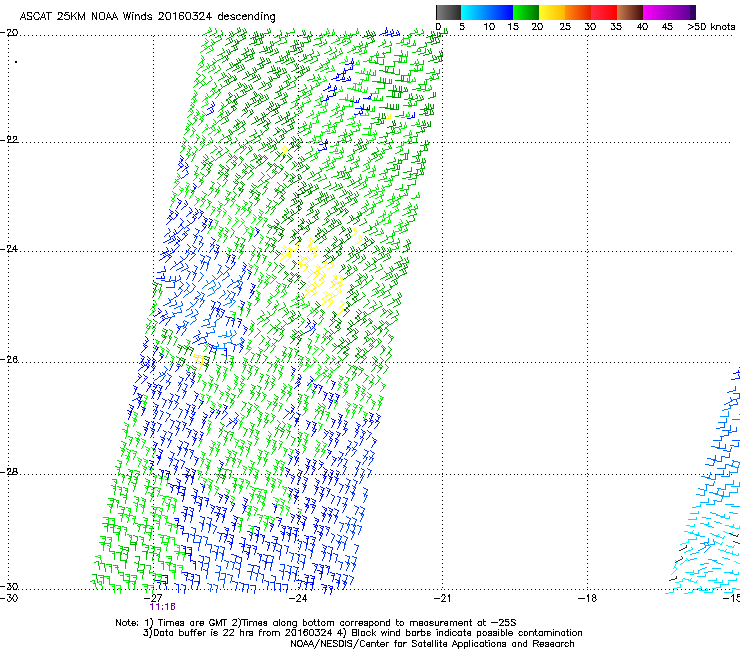
Task: Click the note line '3)Data buffer is 22 hrs'
Action: click(362, 633)
